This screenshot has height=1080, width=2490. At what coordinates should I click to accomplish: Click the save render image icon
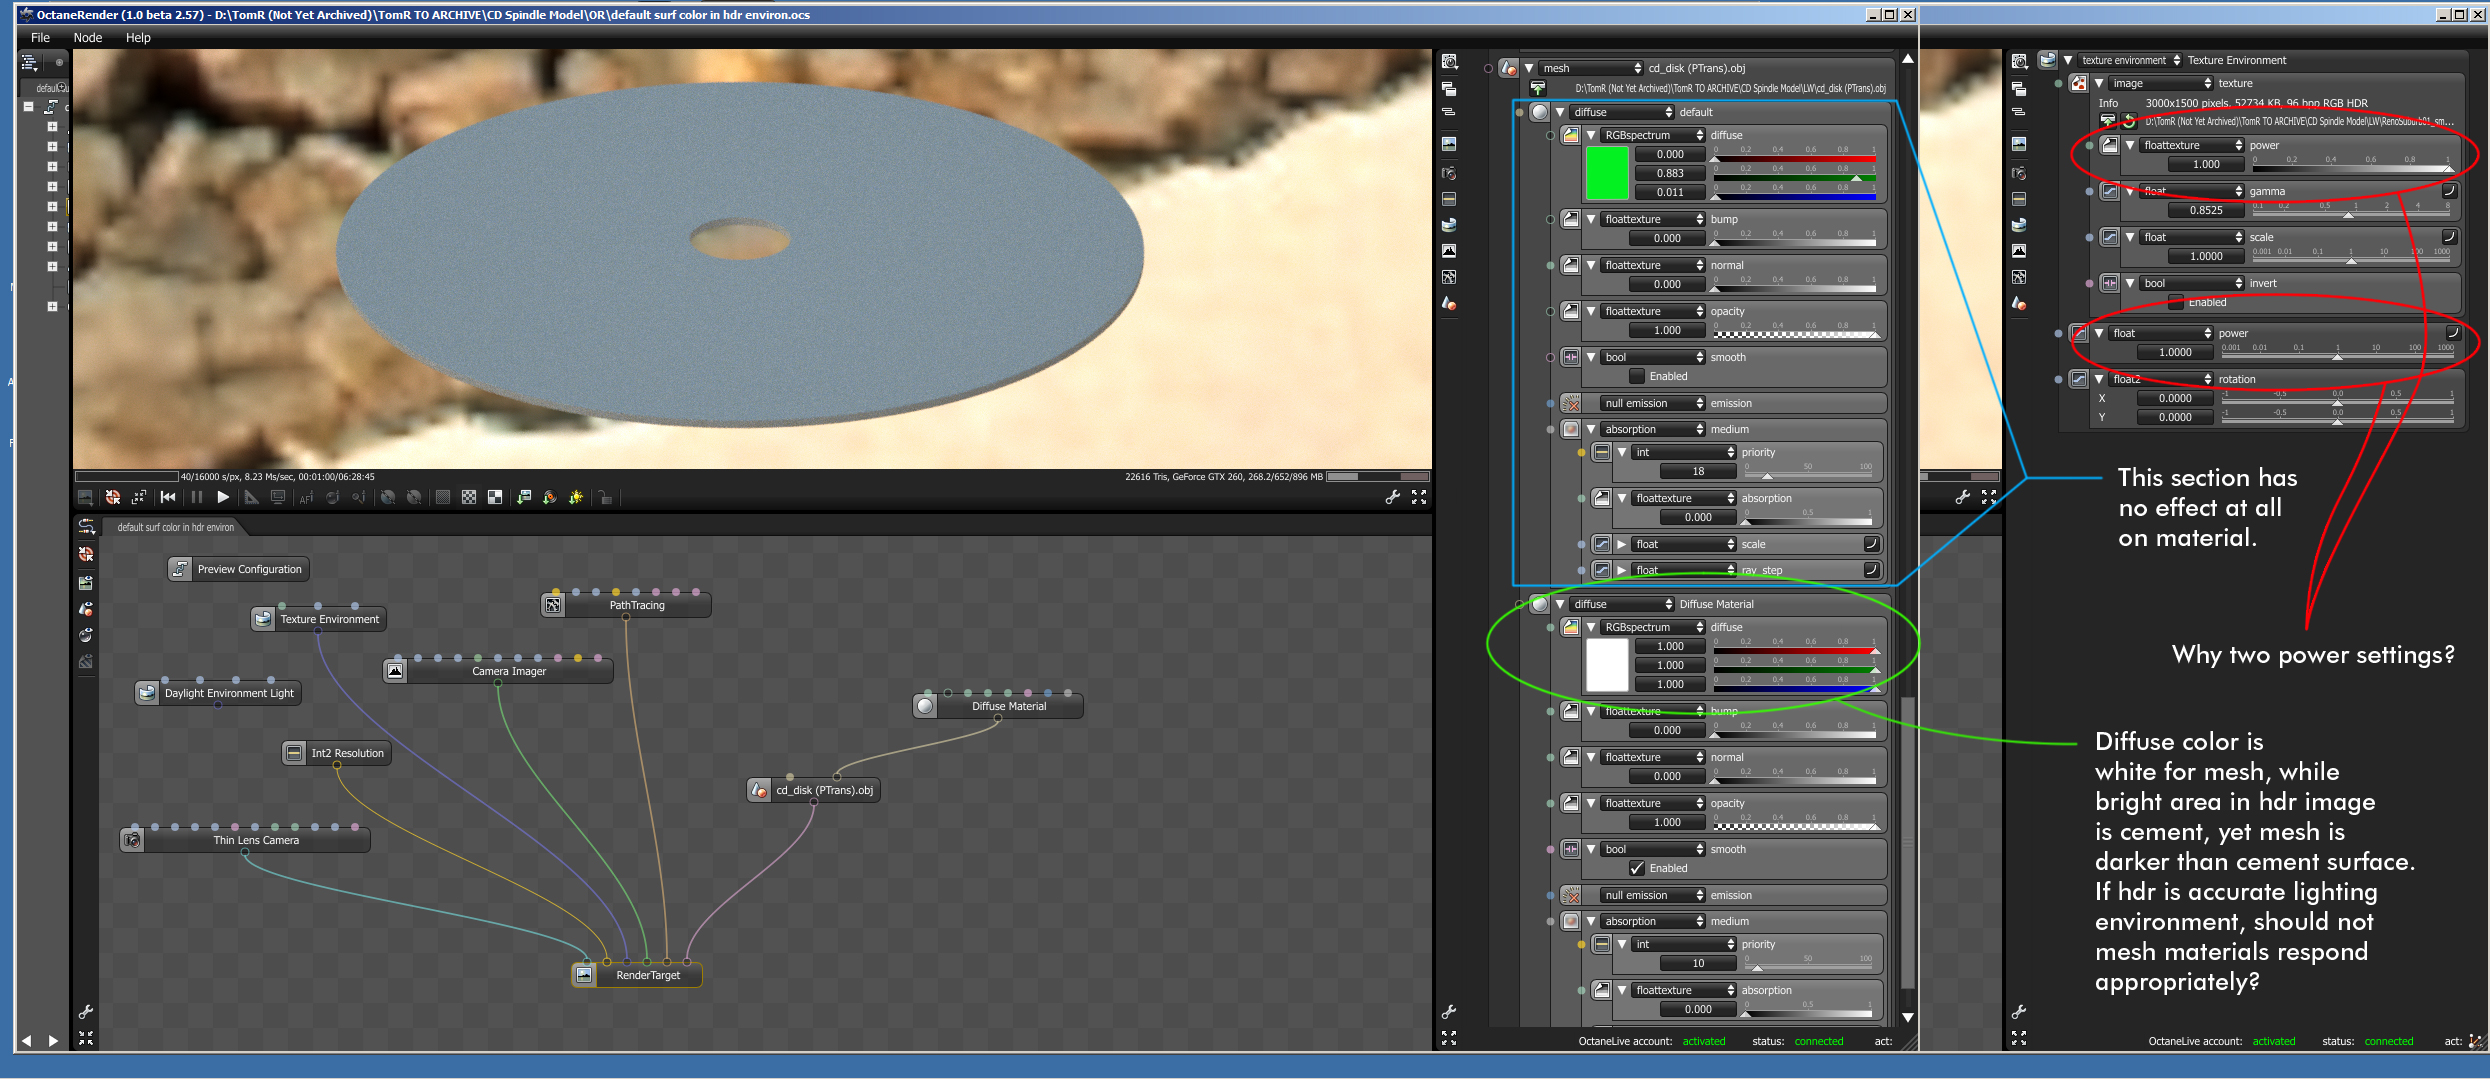[x=523, y=497]
